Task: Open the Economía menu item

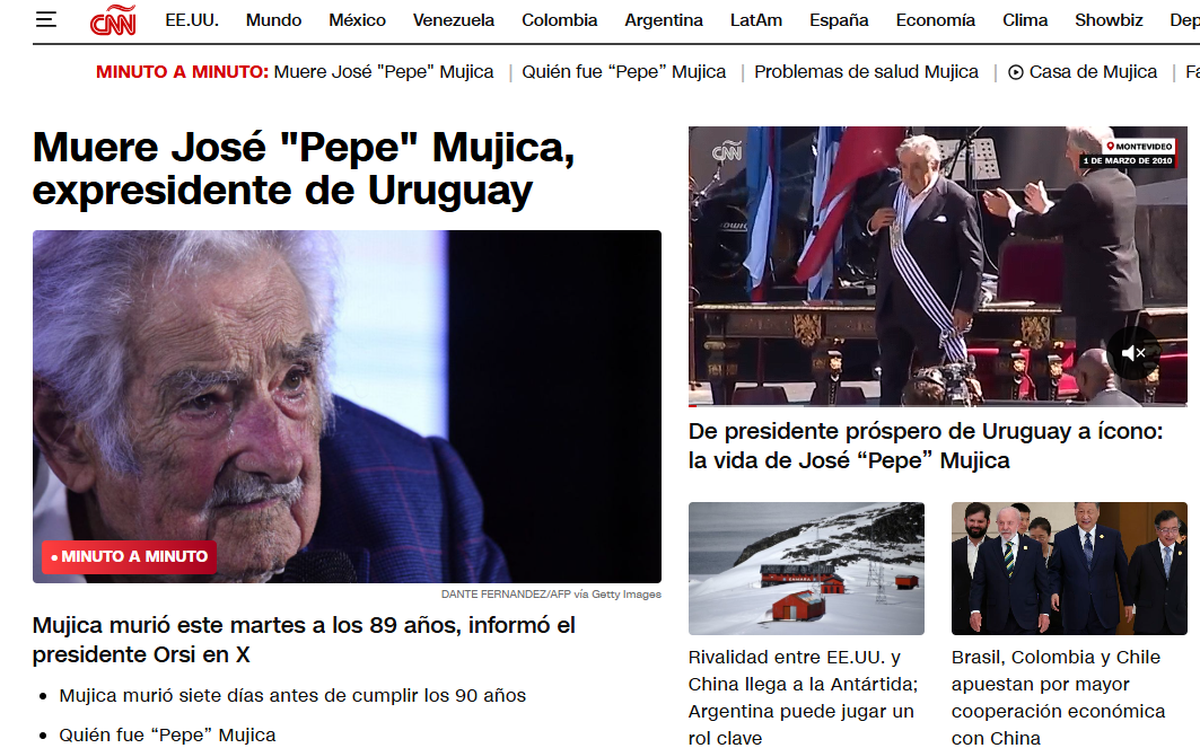Action: click(x=935, y=20)
